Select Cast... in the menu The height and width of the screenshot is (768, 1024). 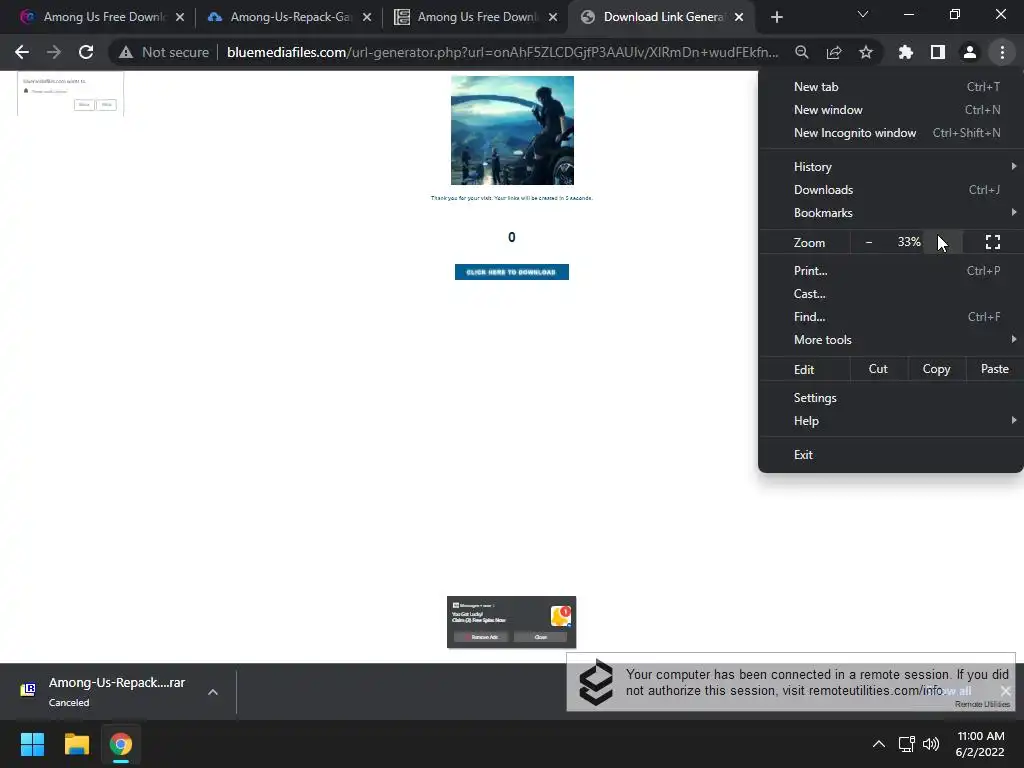coord(890,294)
